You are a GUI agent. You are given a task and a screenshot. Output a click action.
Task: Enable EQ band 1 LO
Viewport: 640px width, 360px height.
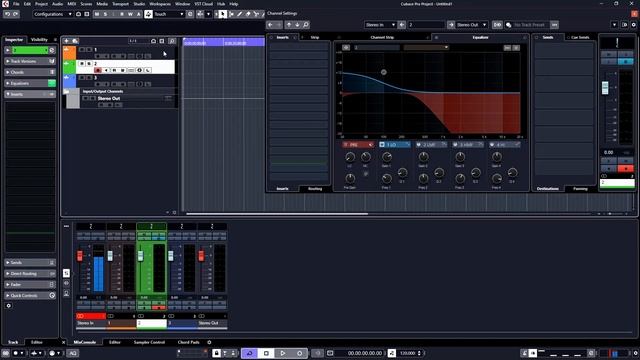point(382,144)
